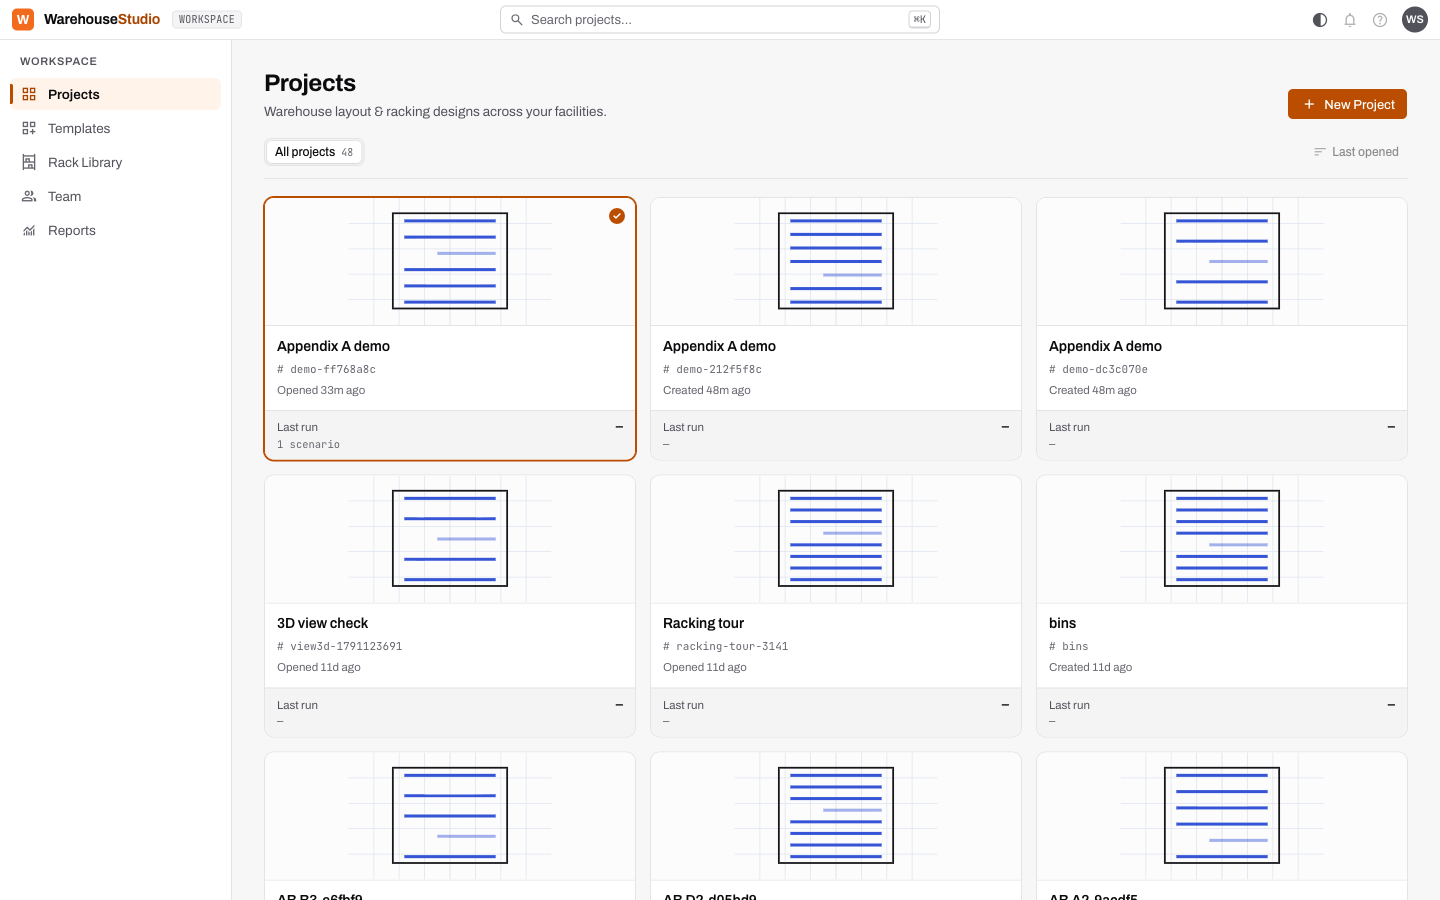
Task: Open Team via its people icon
Action: point(29,196)
